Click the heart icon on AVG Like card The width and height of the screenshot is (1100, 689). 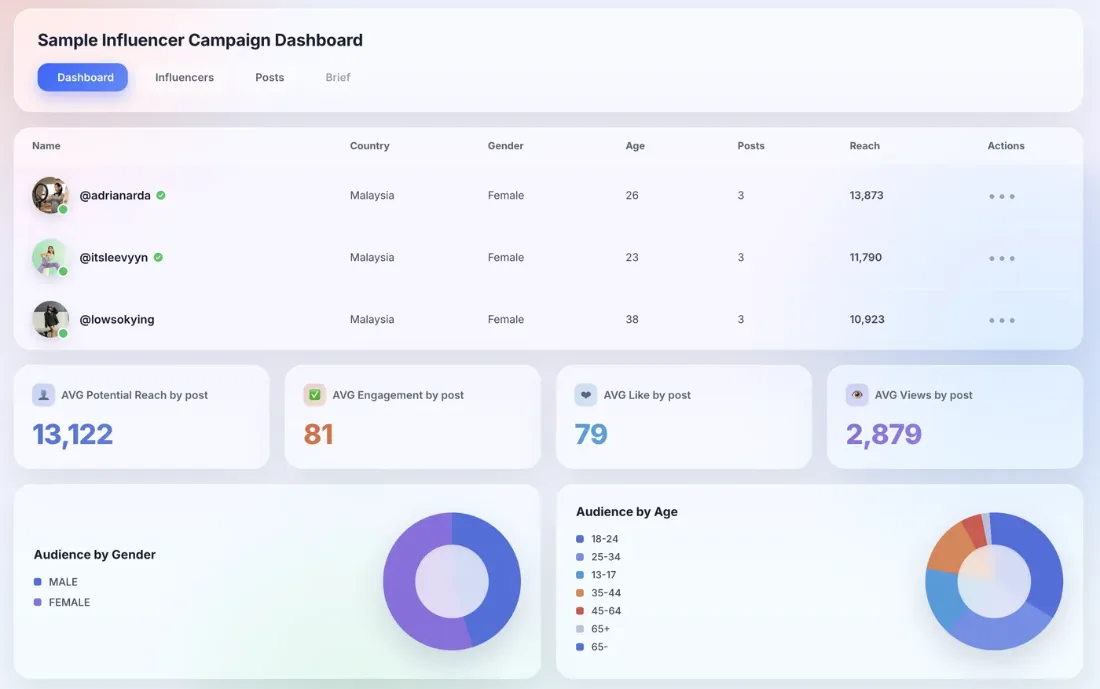click(586, 395)
